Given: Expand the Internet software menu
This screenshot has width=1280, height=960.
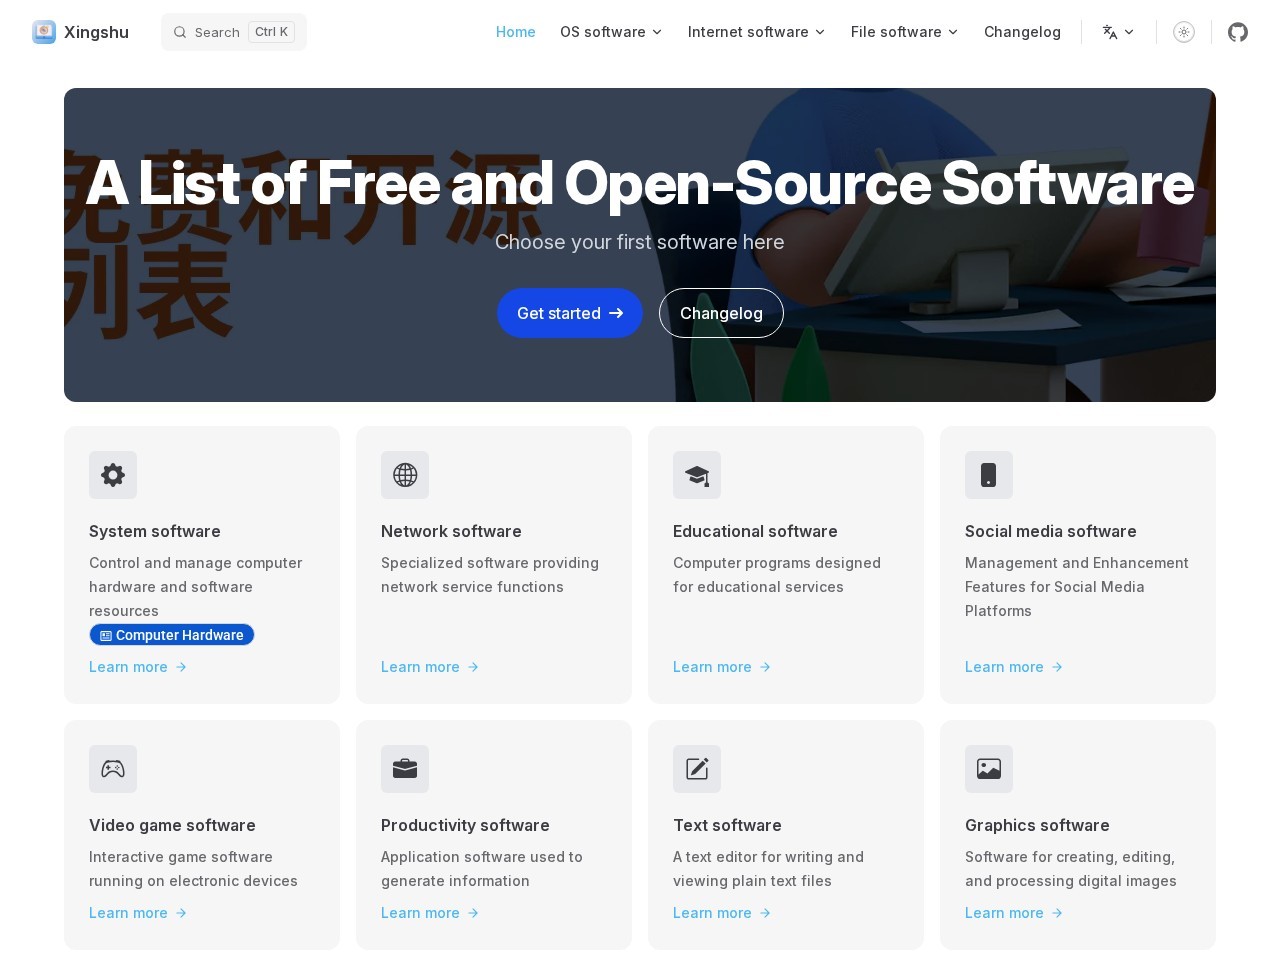Looking at the screenshot, I should [756, 32].
